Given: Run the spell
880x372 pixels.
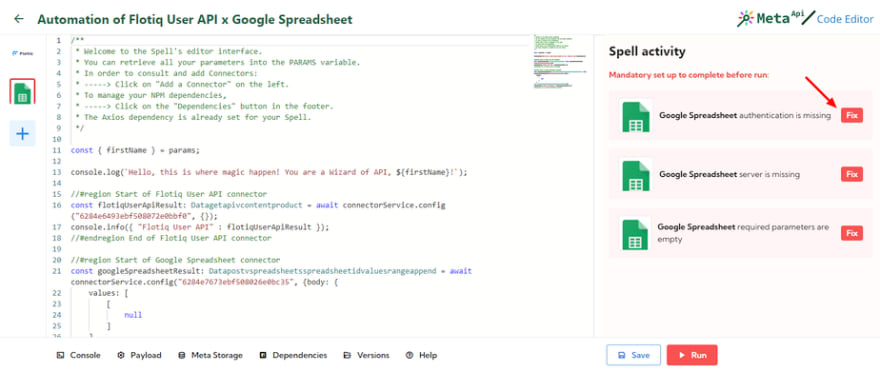Looking at the screenshot, I should pyautogui.click(x=692, y=355).
